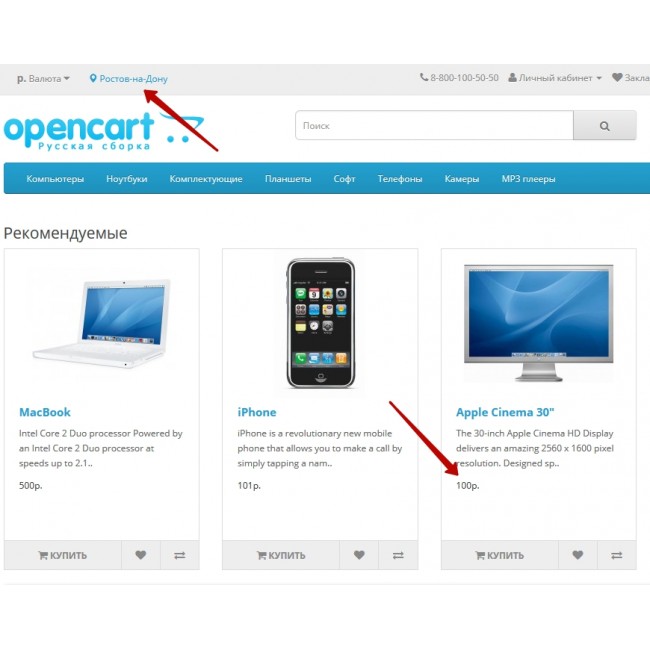
Task: Buy the iPhone with КУПИТЬ button
Action: pyautogui.click(x=281, y=555)
